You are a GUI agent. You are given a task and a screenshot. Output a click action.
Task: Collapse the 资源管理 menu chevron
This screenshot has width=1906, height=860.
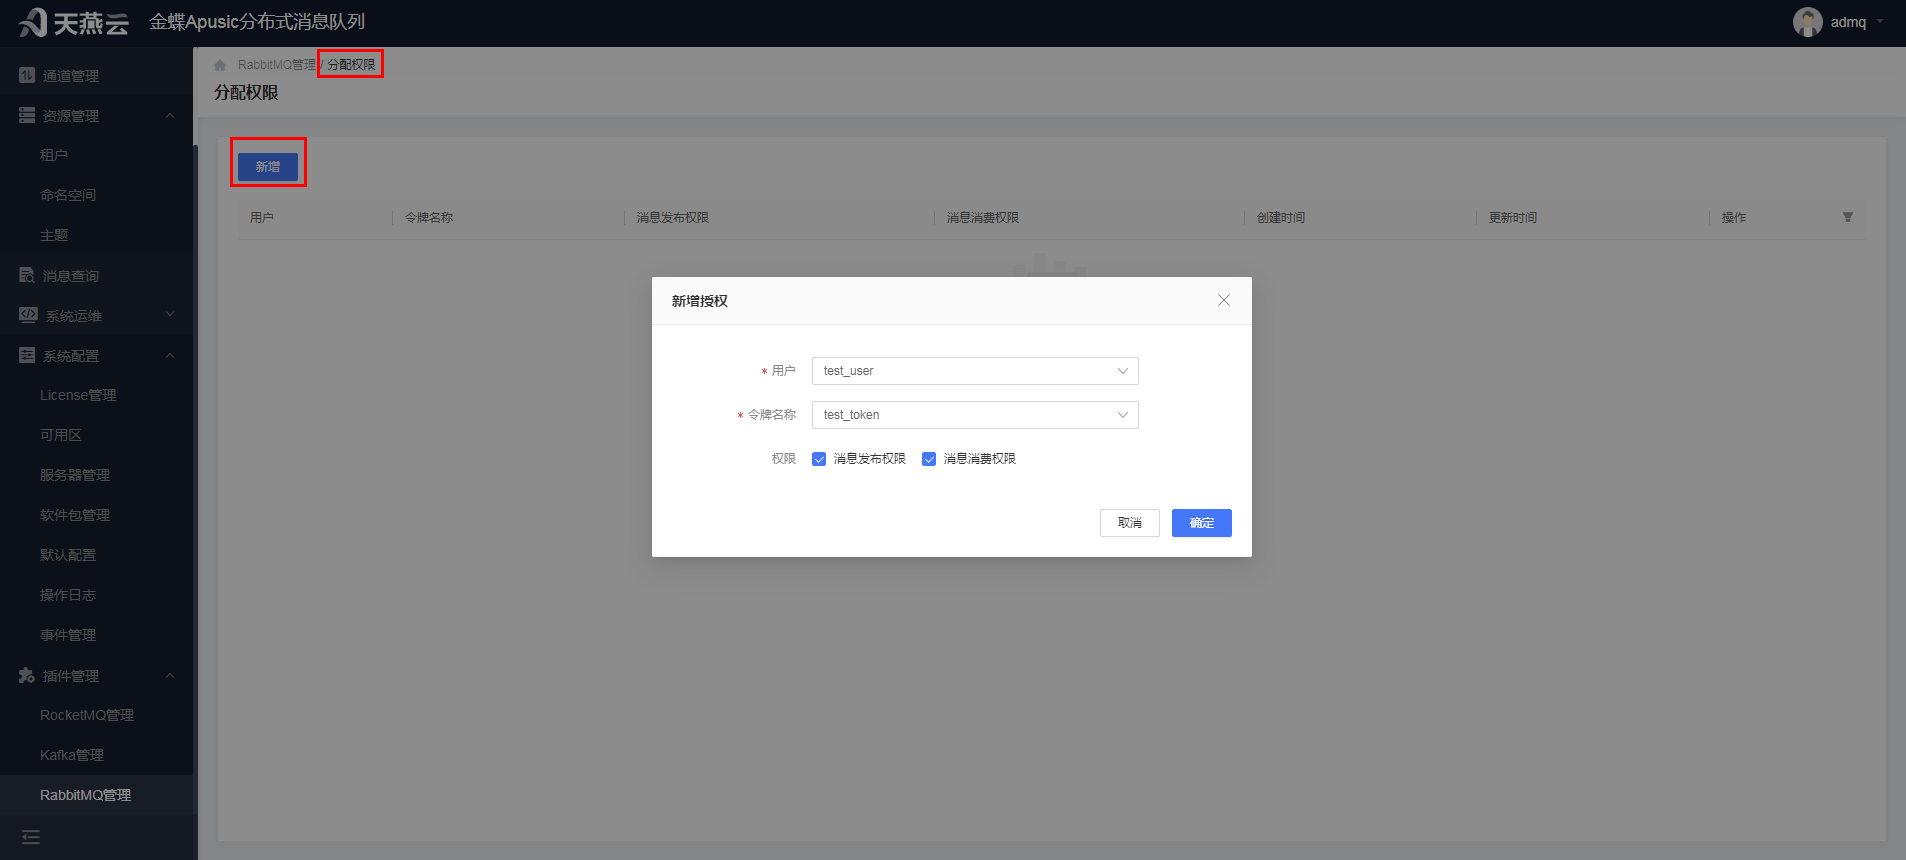[170, 115]
